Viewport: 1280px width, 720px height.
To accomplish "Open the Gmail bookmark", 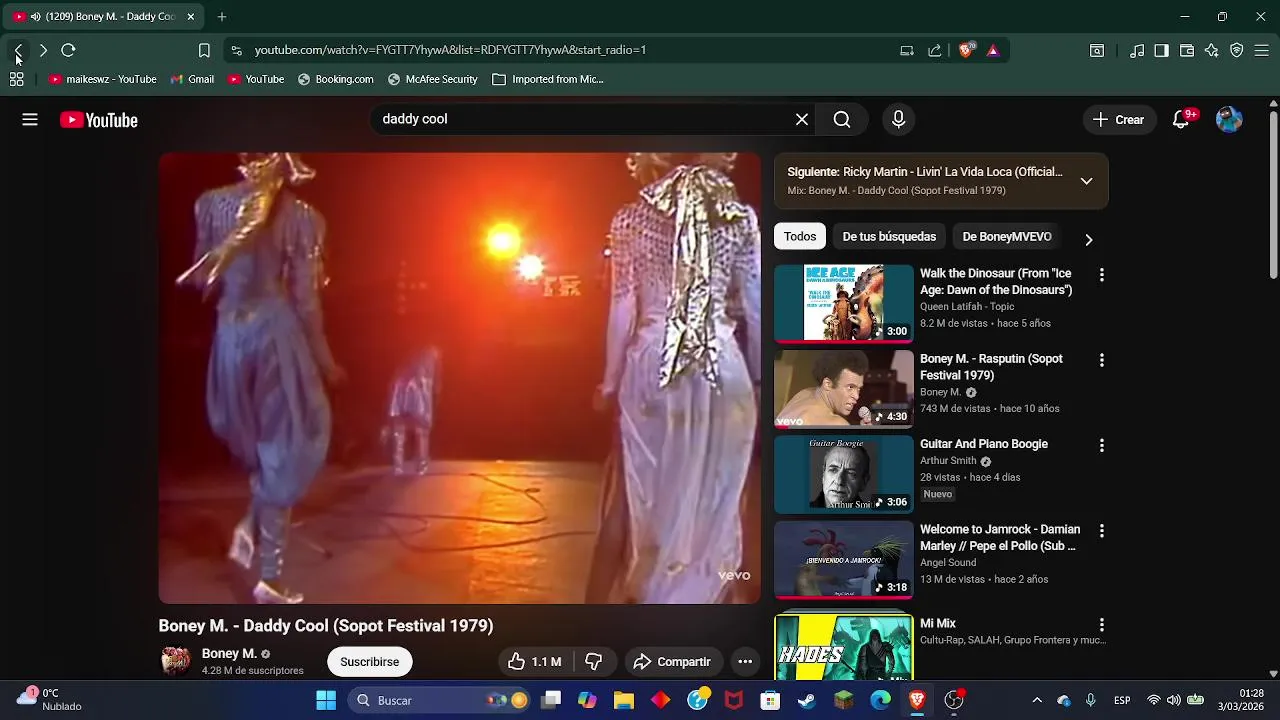I will click(x=192, y=79).
